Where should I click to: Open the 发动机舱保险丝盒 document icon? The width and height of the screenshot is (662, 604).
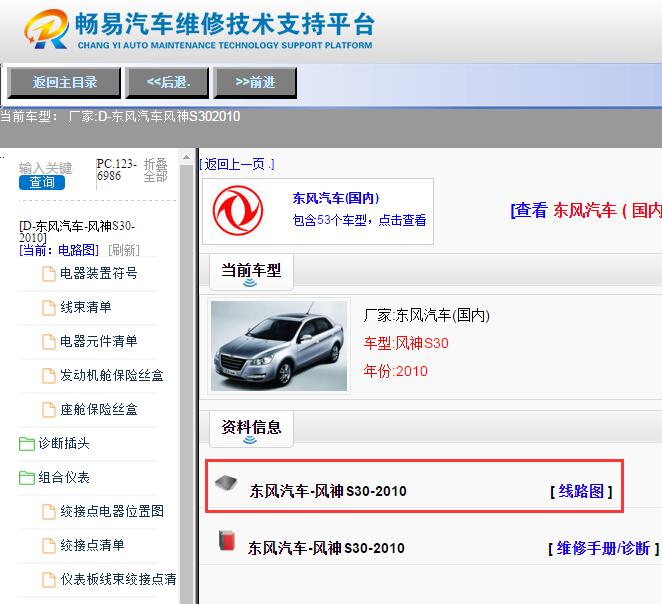(x=49, y=376)
